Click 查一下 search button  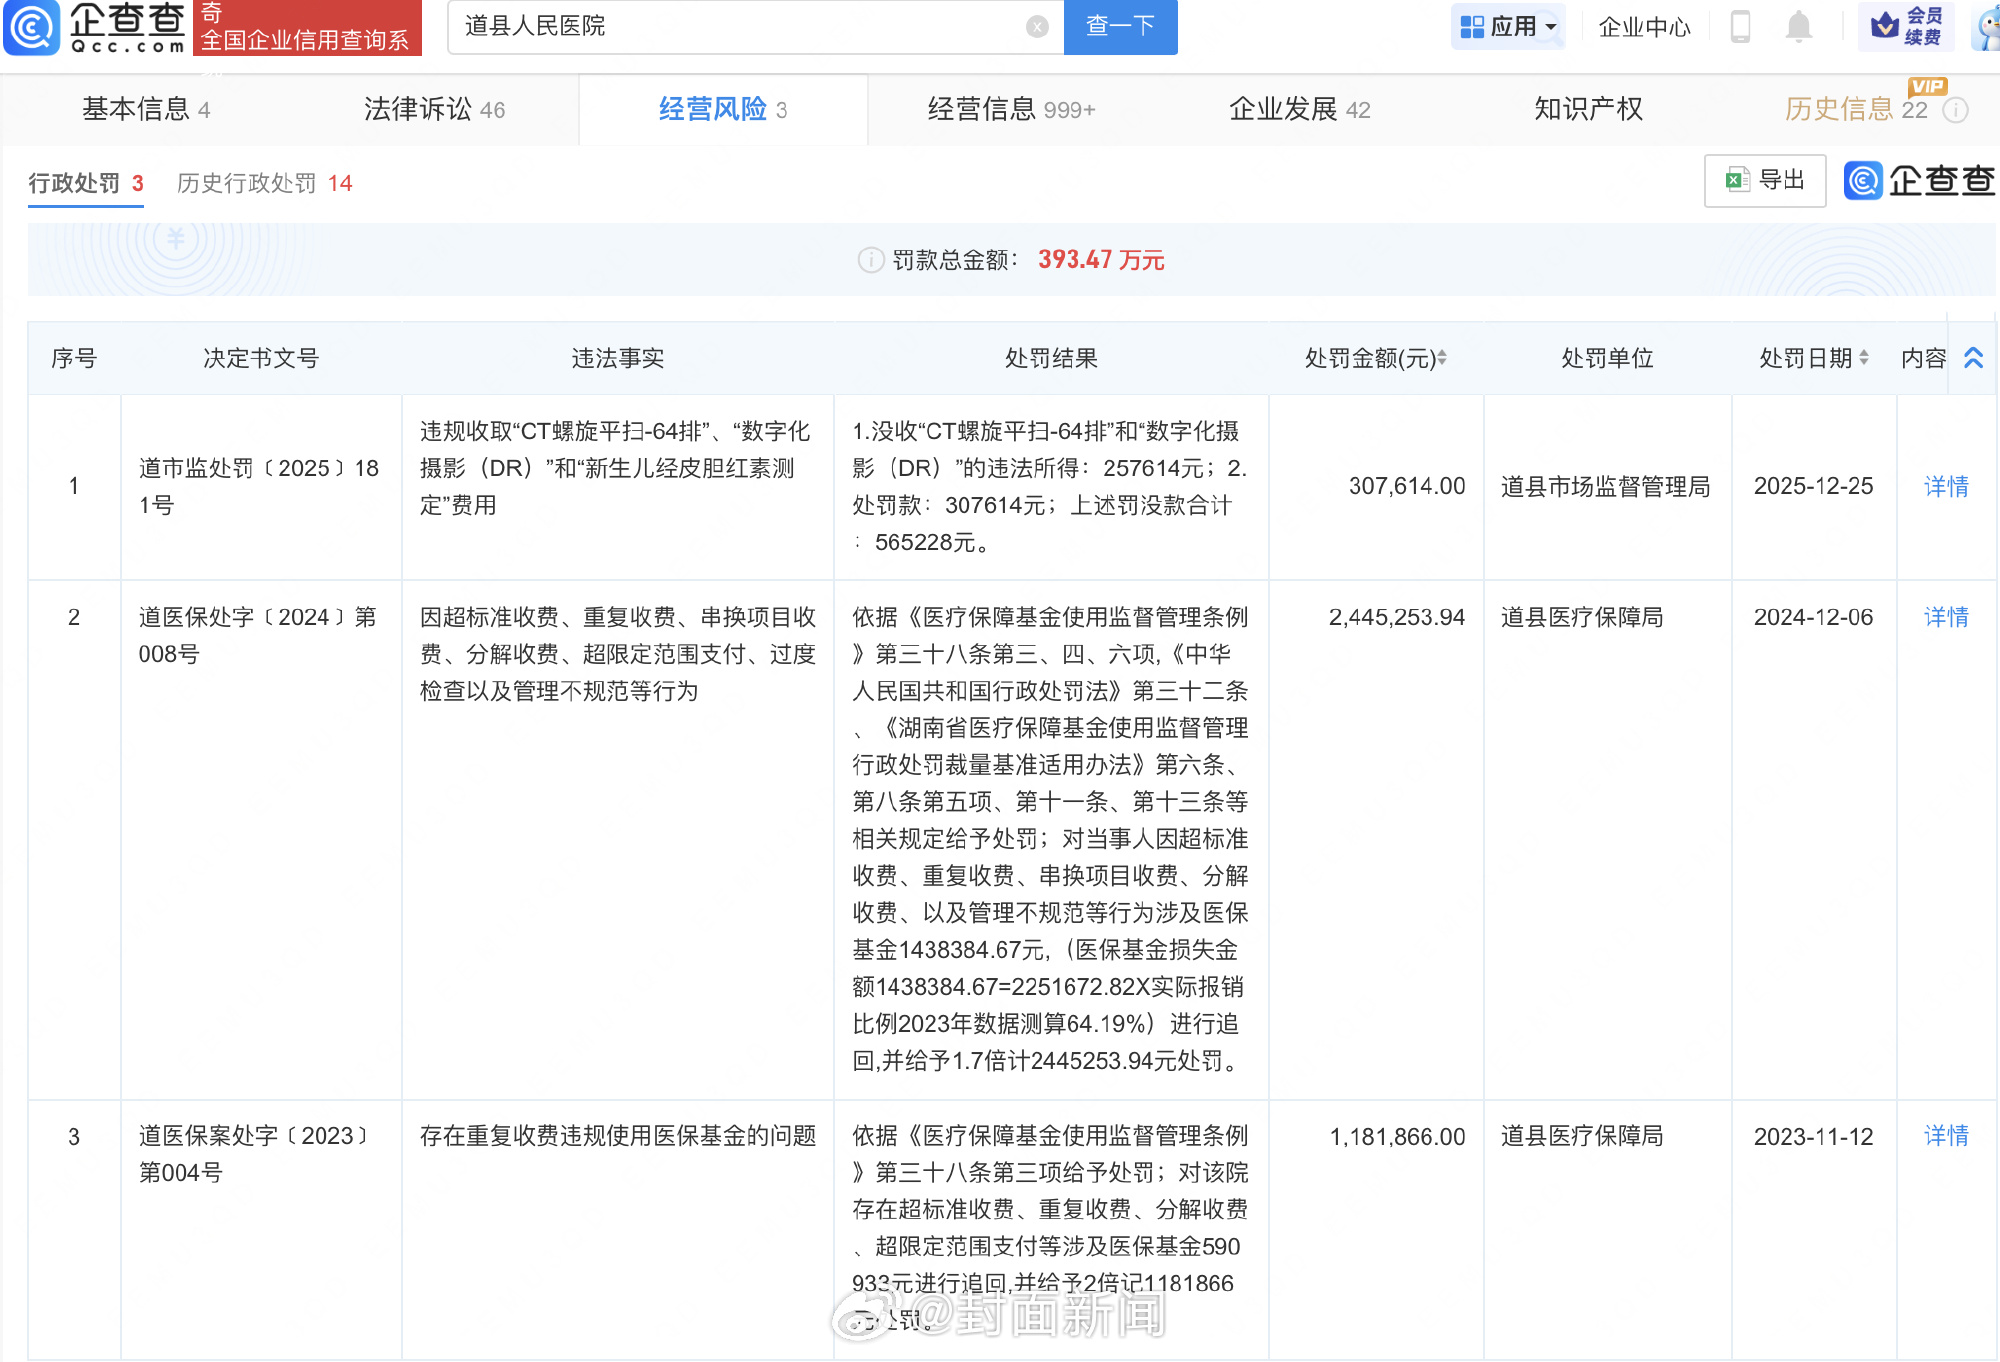1120,27
